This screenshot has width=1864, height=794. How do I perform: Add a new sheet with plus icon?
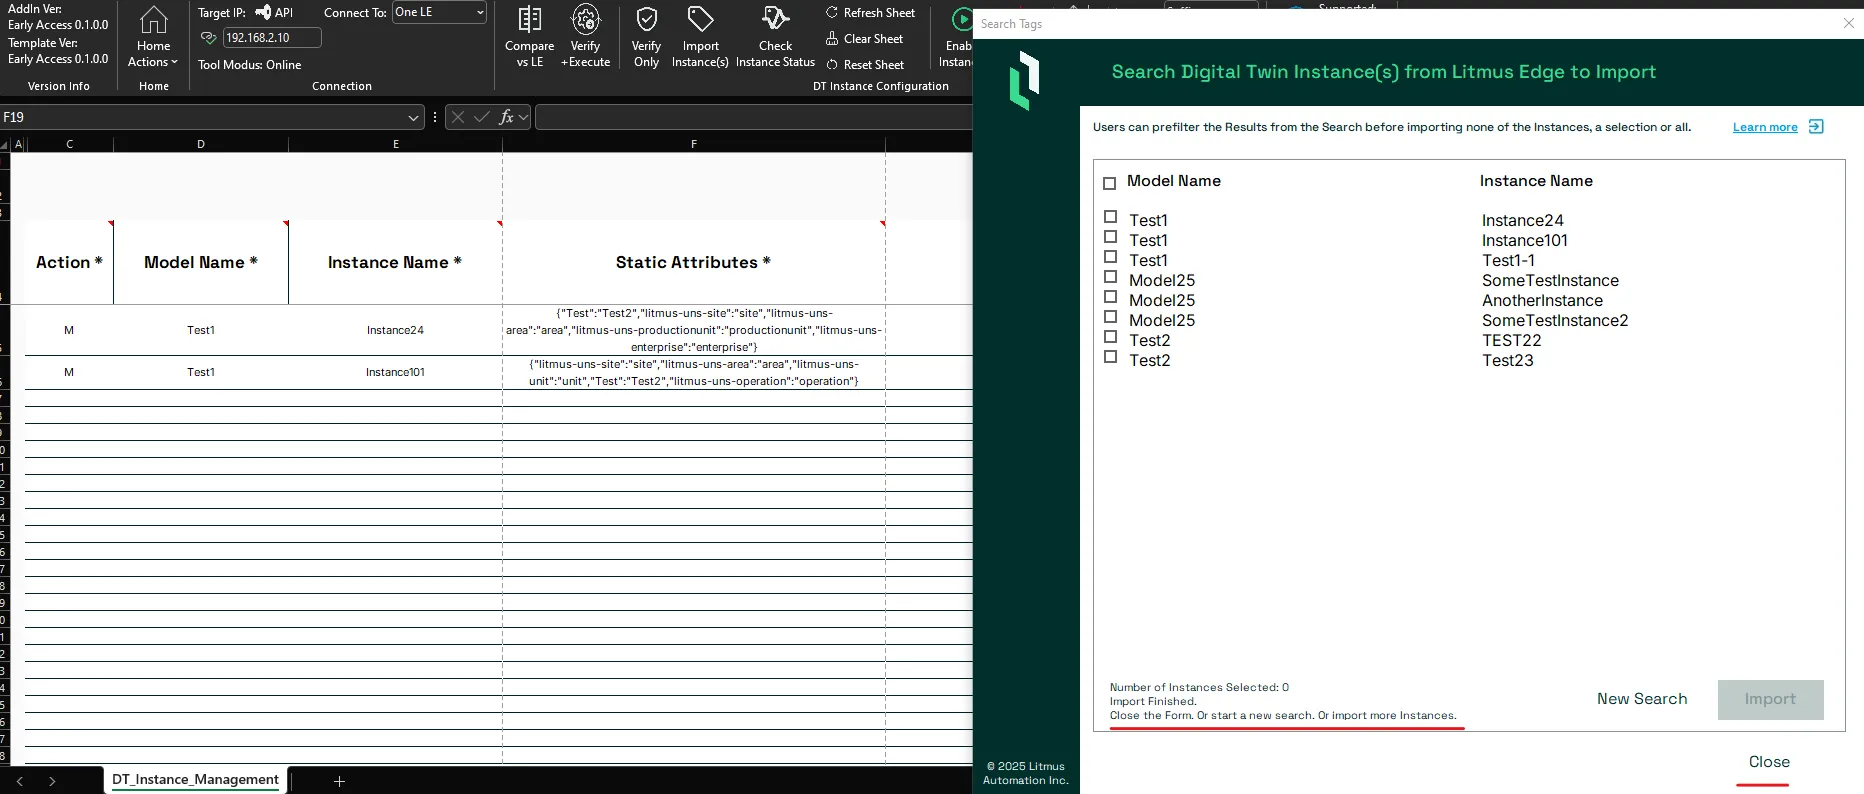tap(339, 781)
